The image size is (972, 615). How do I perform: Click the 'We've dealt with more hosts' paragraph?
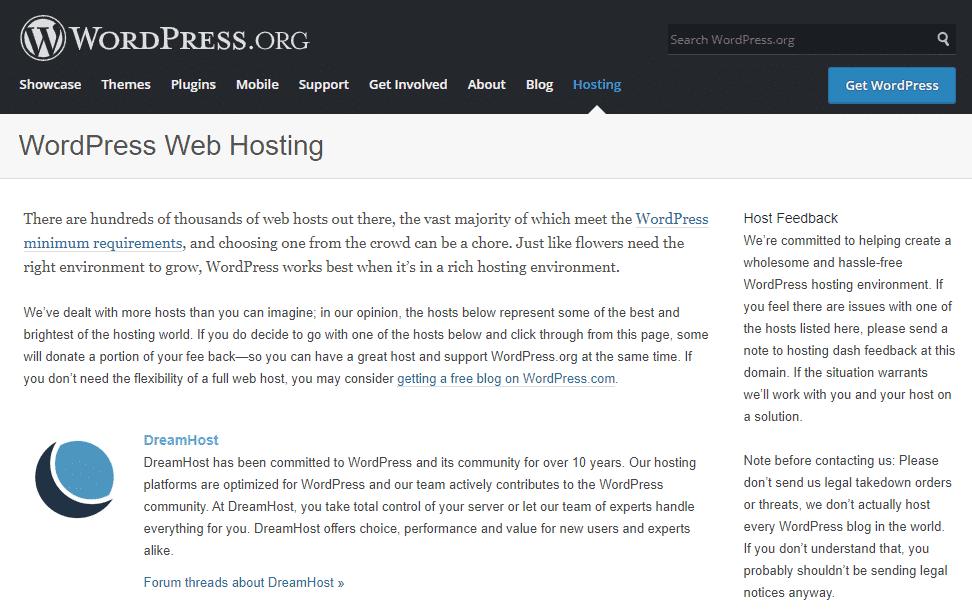(x=366, y=345)
